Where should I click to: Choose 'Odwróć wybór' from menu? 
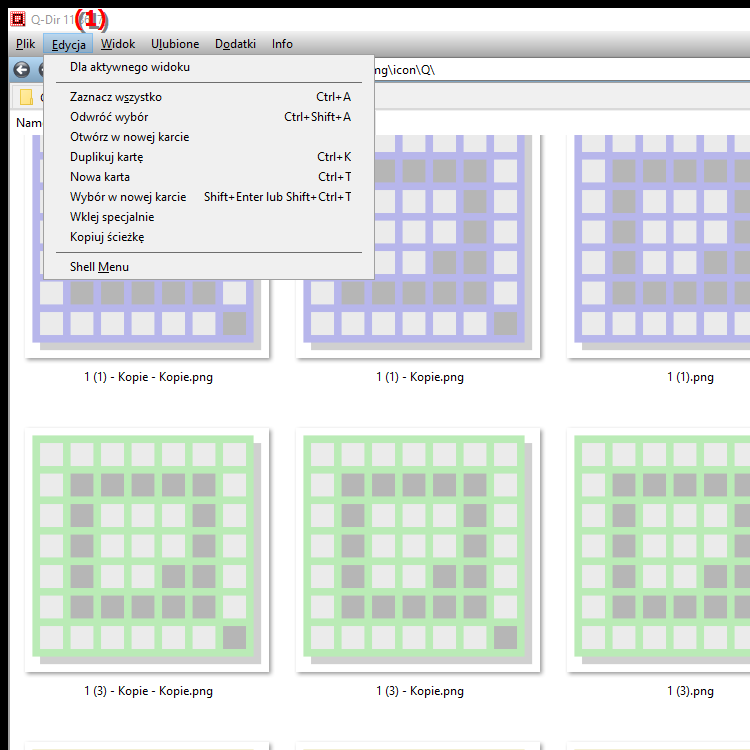(209, 117)
